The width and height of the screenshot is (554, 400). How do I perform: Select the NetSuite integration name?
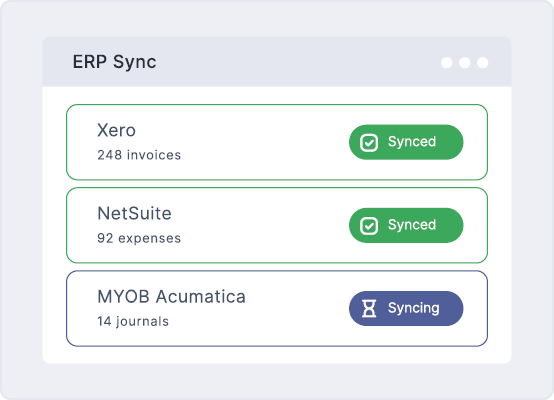pos(134,213)
